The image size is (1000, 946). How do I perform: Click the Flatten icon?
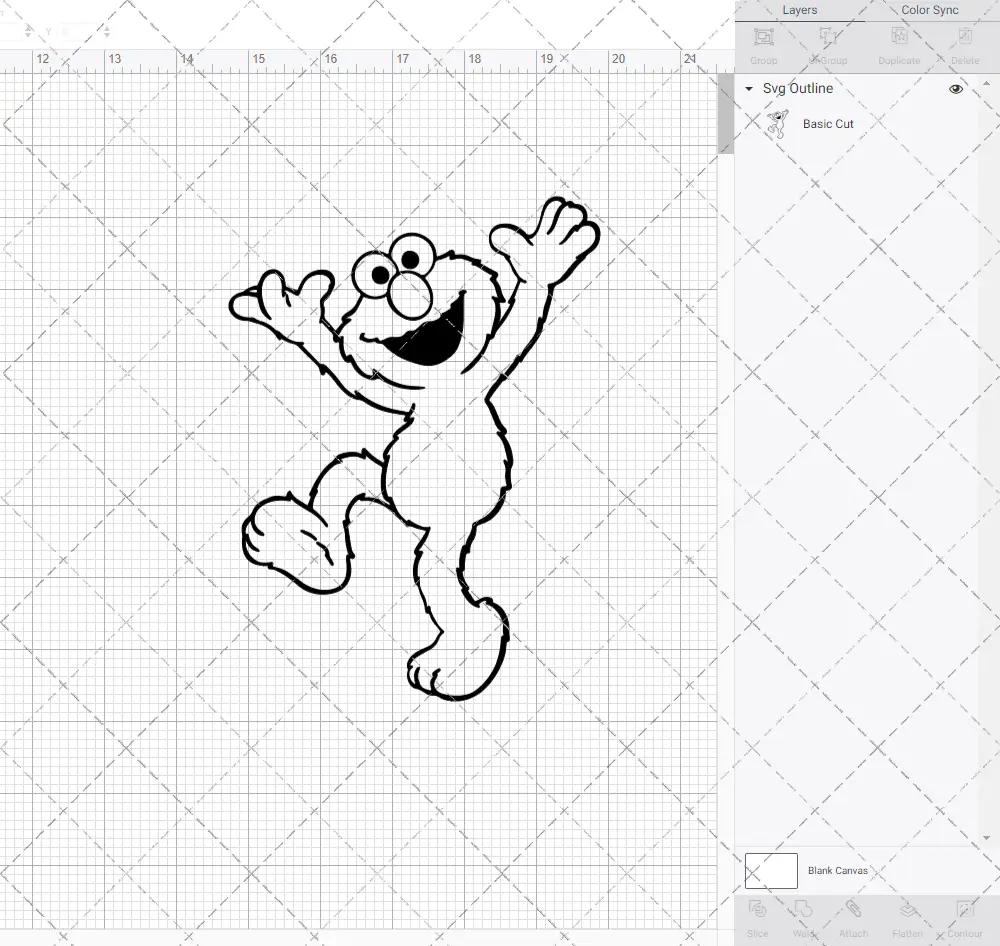pos(906,915)
